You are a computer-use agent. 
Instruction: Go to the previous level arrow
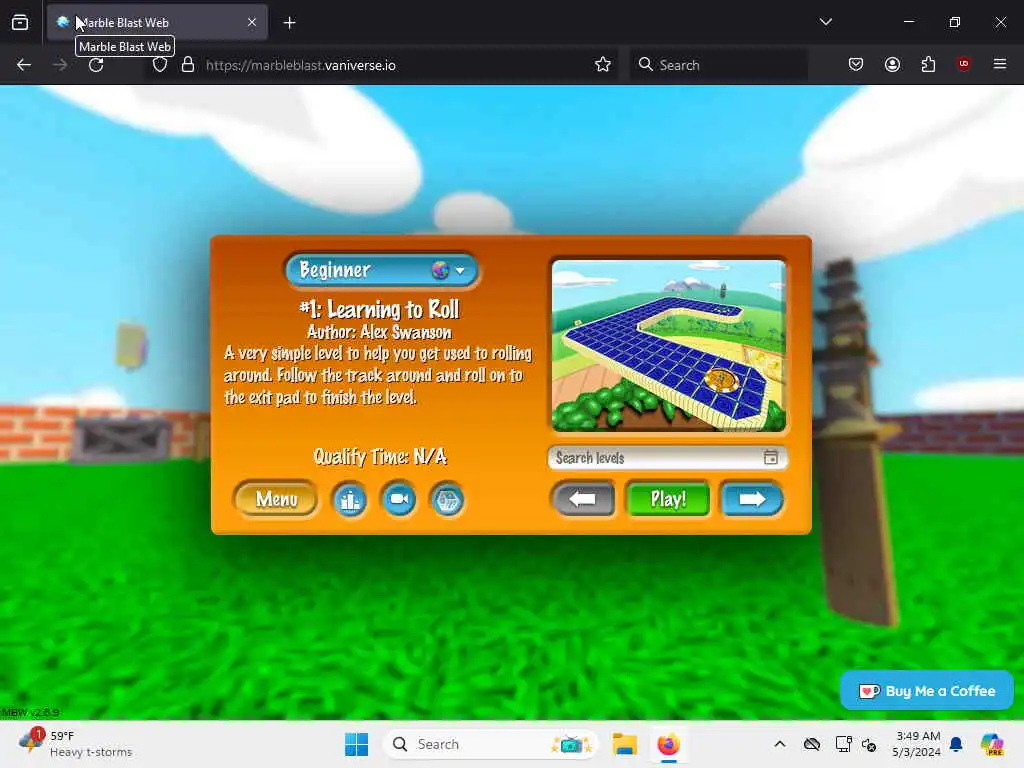tap(583, 500)
